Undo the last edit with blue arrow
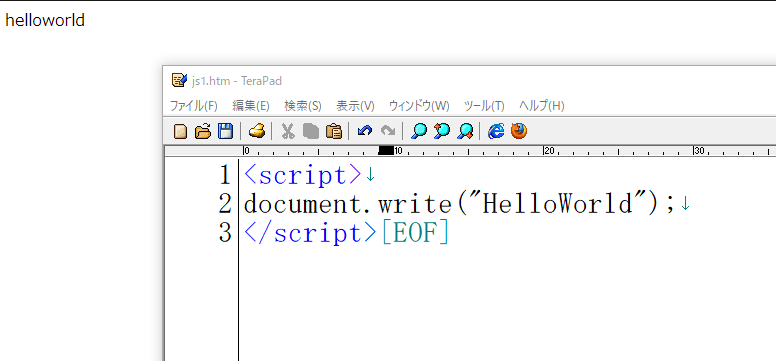The height and width of the screenshot is (361, 776). (x=365, y=131)
